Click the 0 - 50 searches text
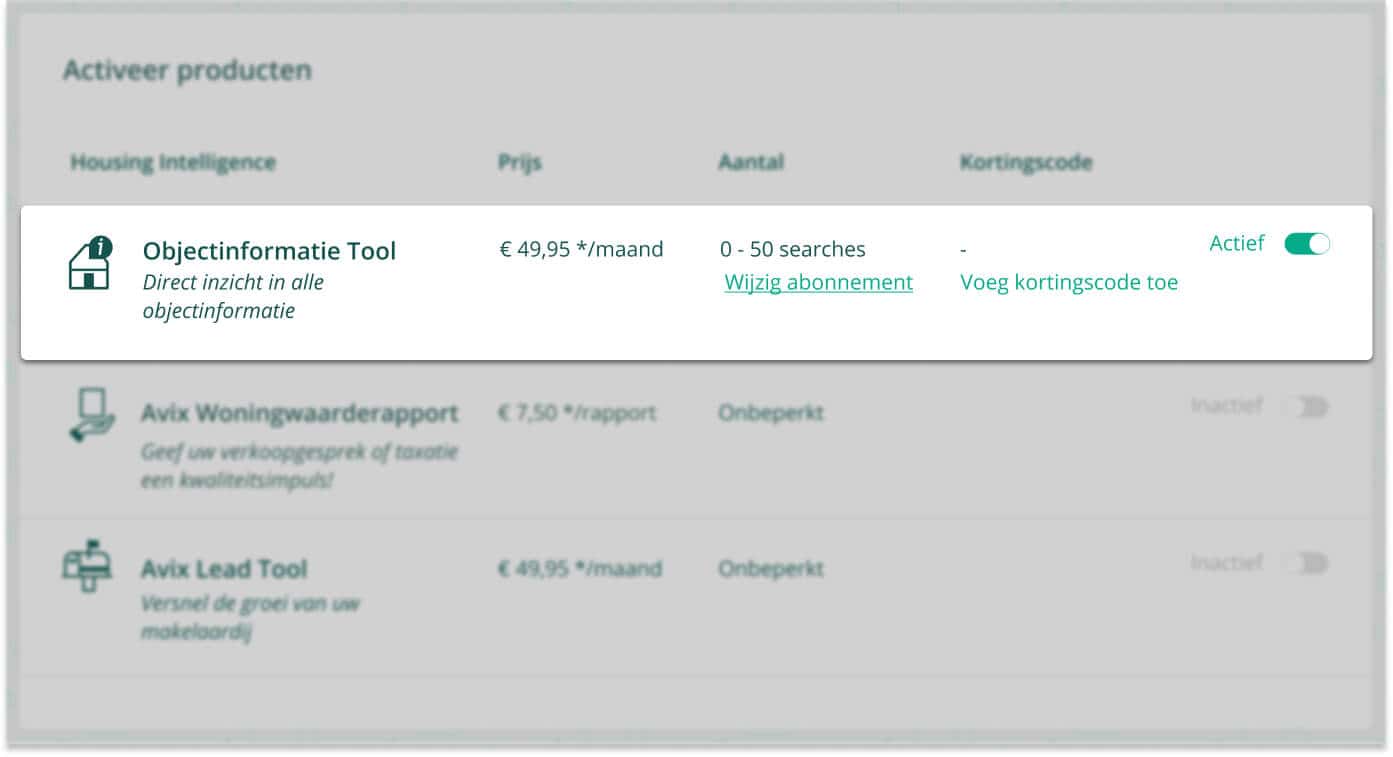1393x757 pixels. click(x=793, y=249)
